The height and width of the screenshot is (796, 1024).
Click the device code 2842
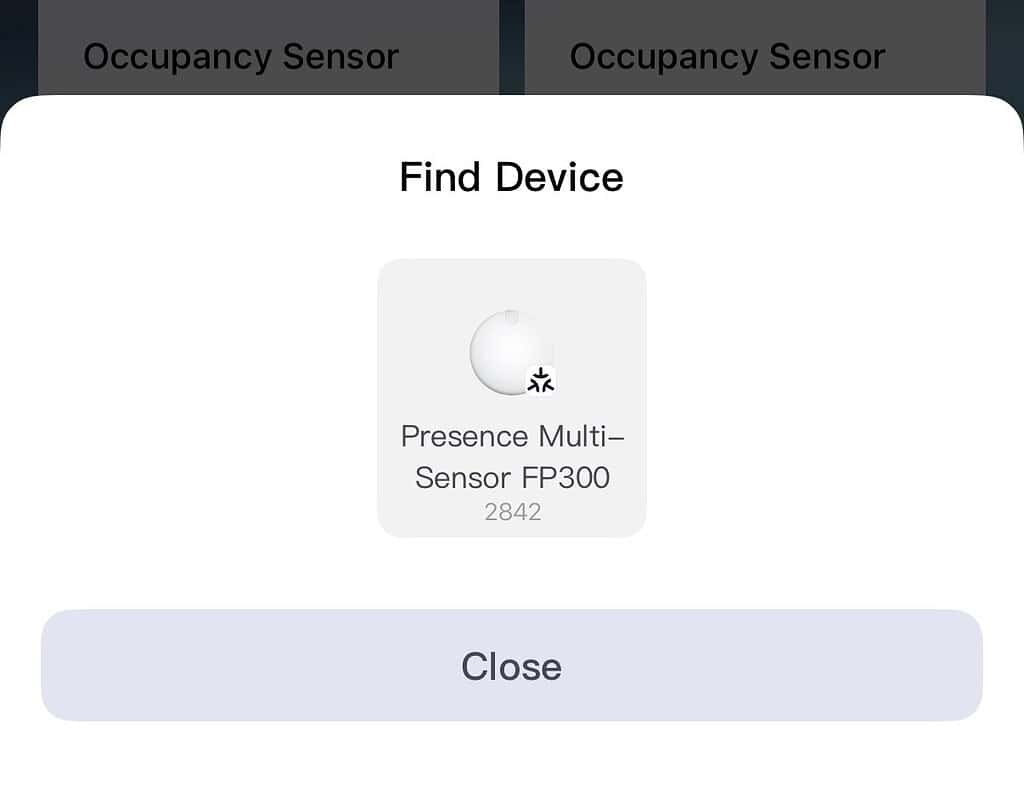coord(512,512)
